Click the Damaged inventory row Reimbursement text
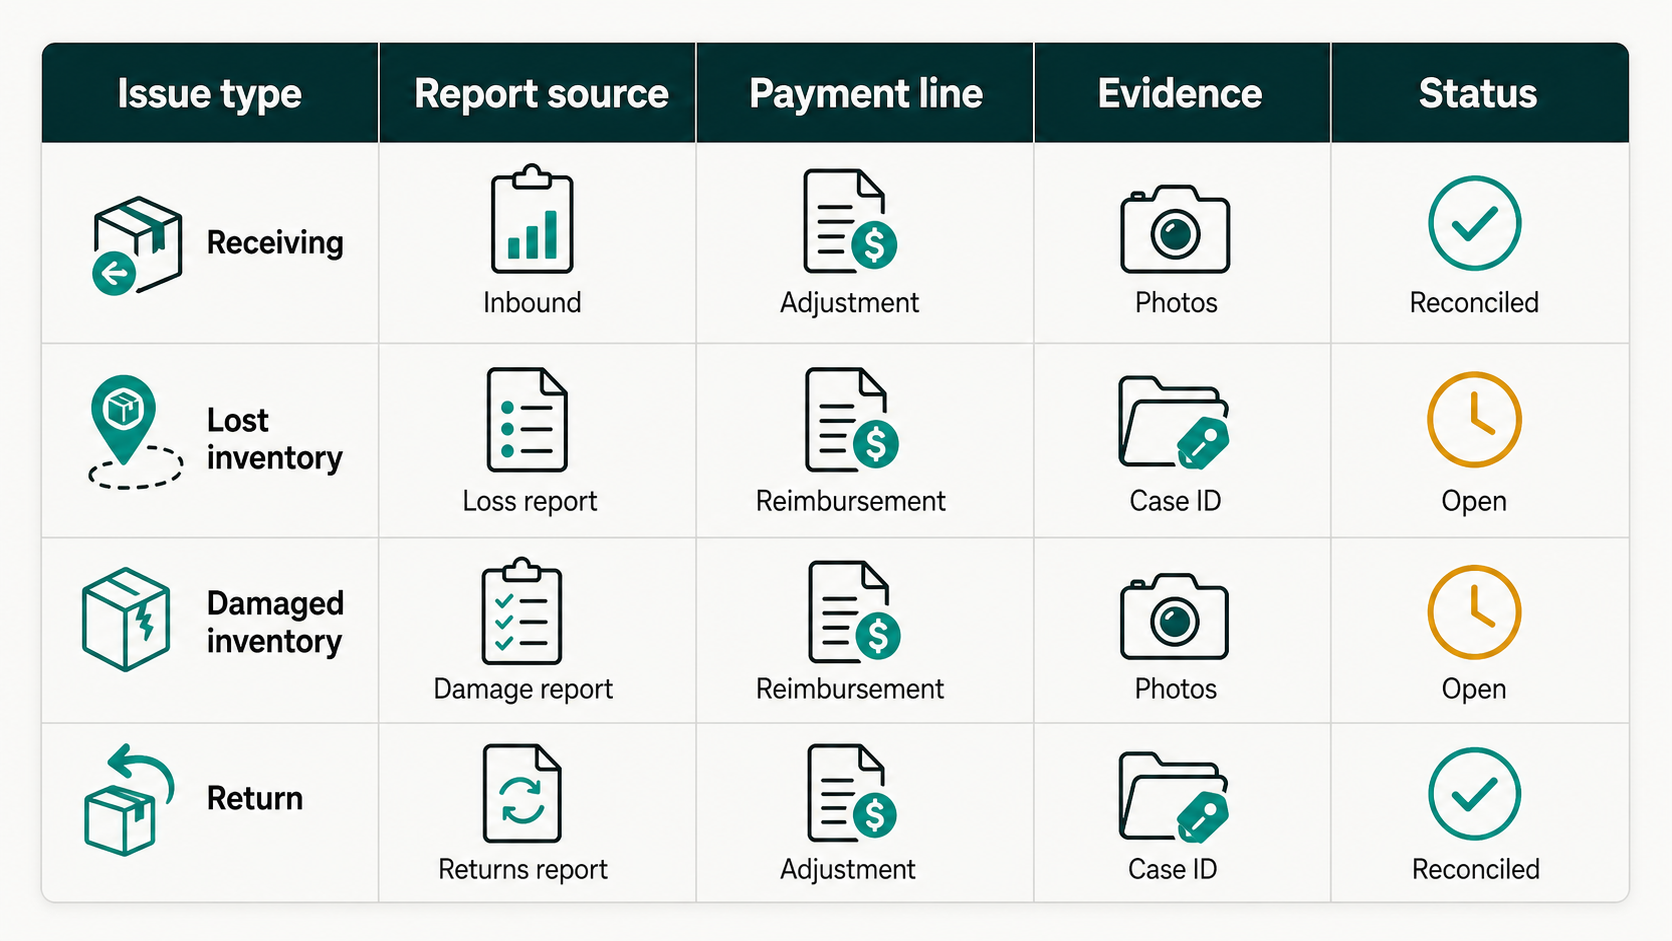The image size is (1672, 941). coord(850,689)
